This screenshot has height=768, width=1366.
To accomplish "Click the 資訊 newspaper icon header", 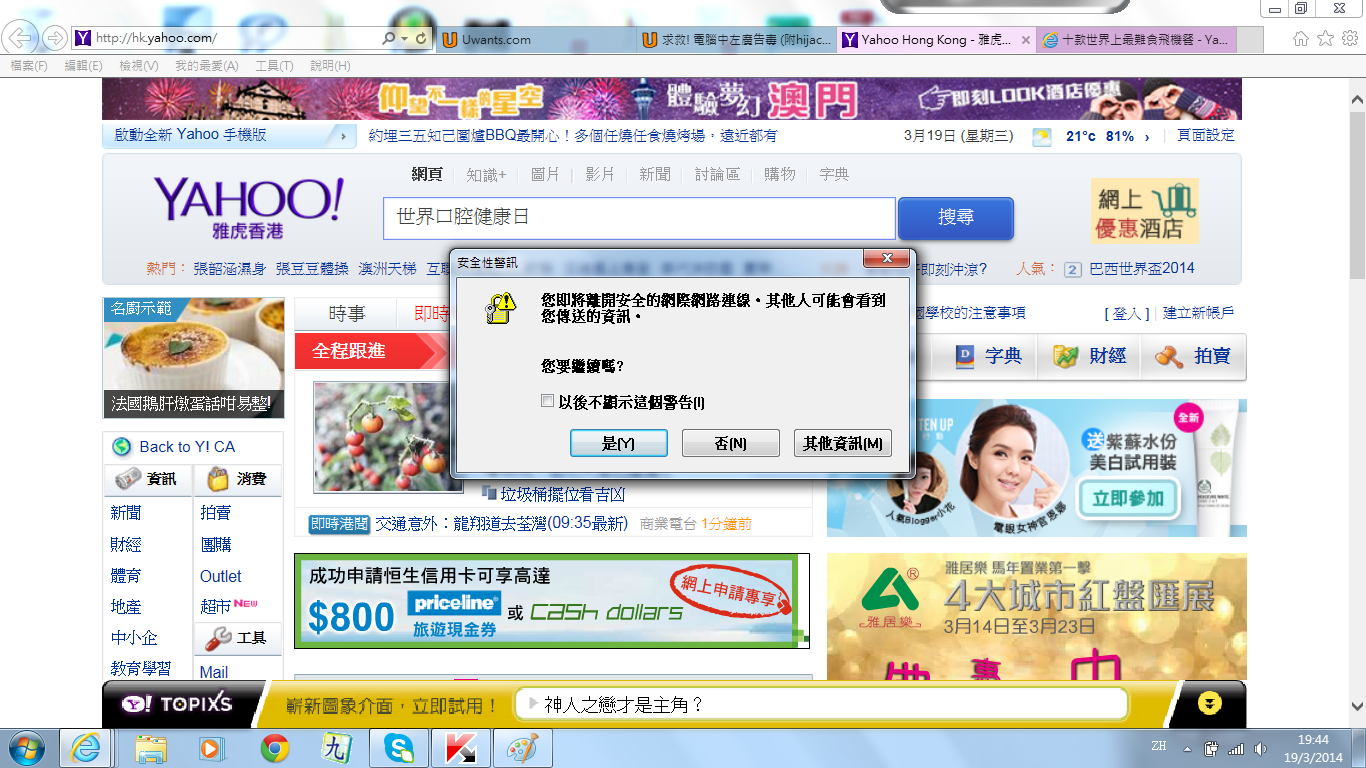I will pyautogui.click(x=147, y=479).
